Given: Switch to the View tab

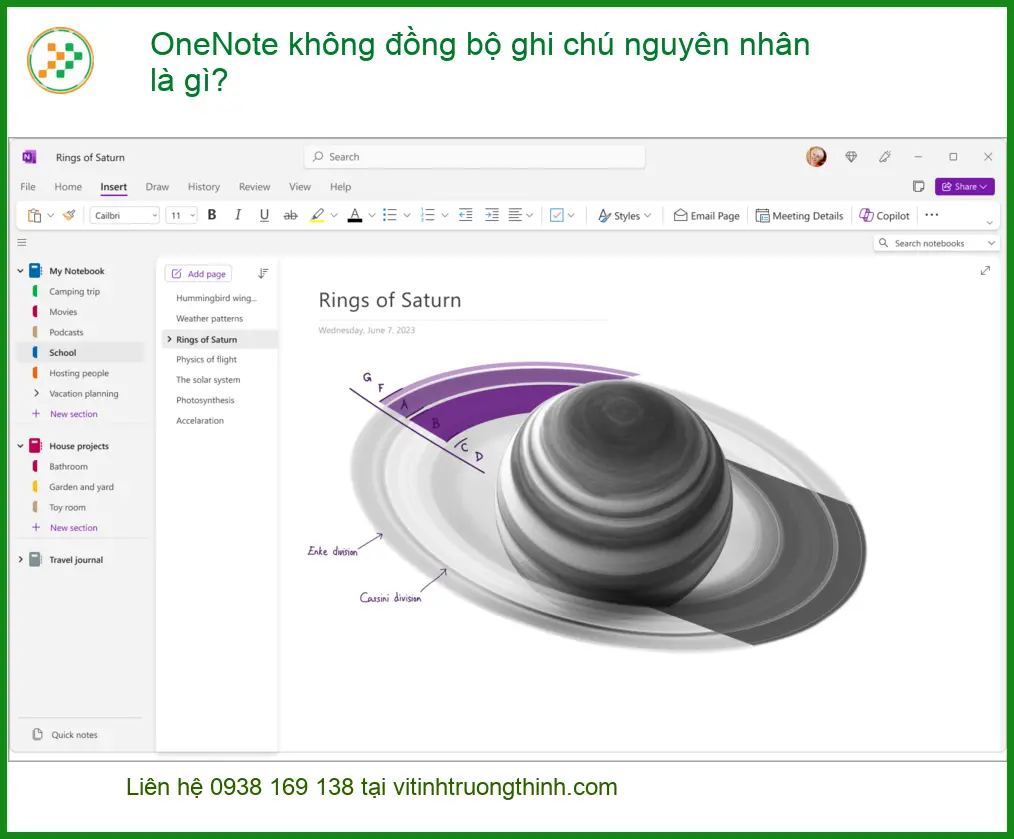Looking at the screenshot, I should [x=299, y=186].
